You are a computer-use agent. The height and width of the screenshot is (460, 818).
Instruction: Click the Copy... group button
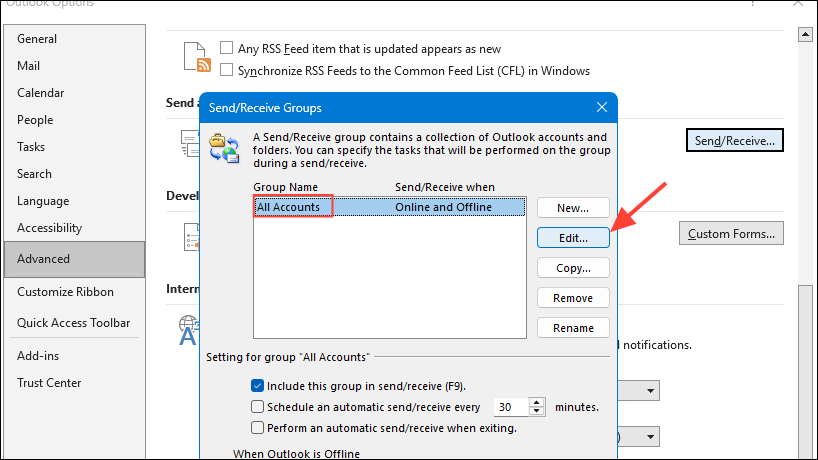click(x=573, y=268)
